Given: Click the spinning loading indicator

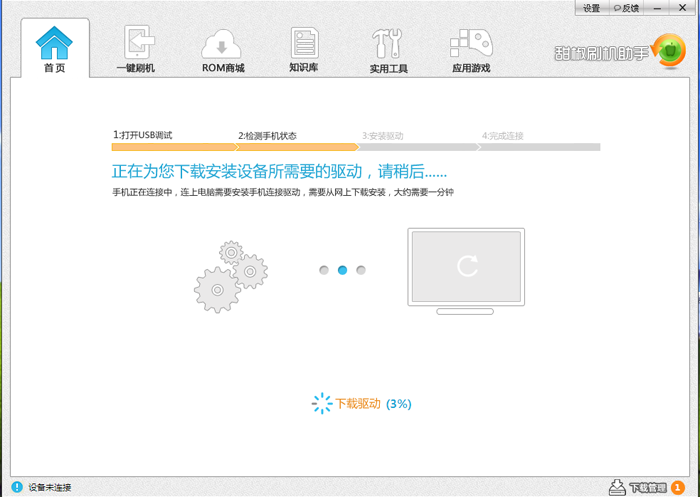Looking at the screenshot, I should [322, 404].
